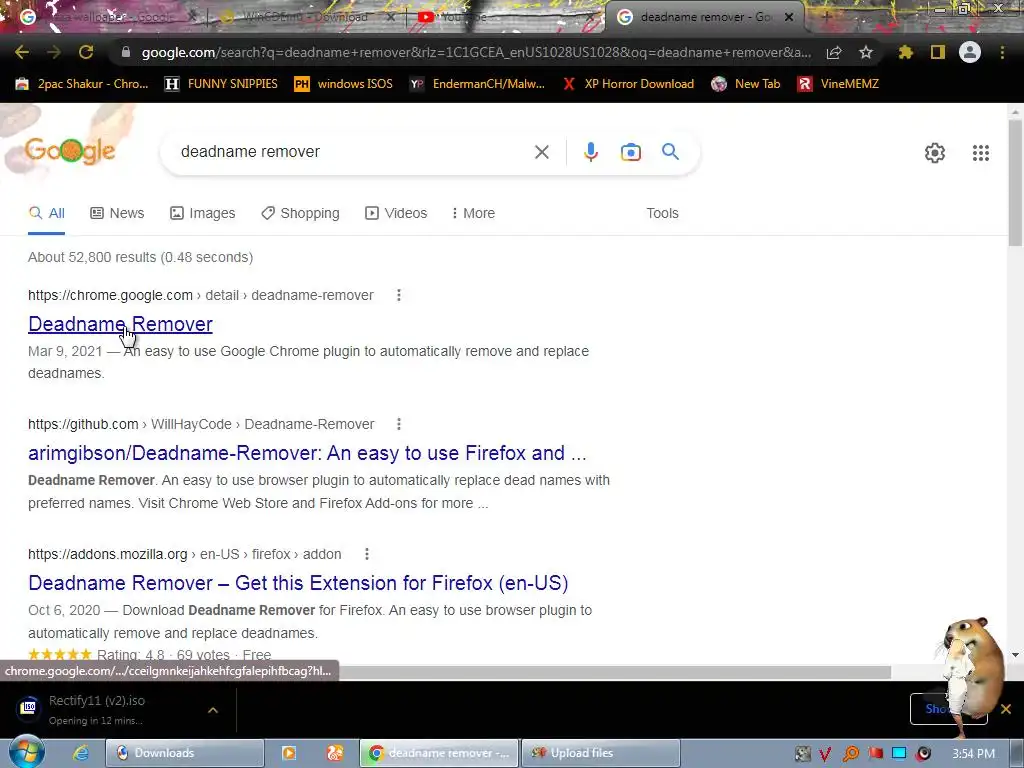Switch to Videos results
The height and width of the screenshot is (768, 1024).
396,214
